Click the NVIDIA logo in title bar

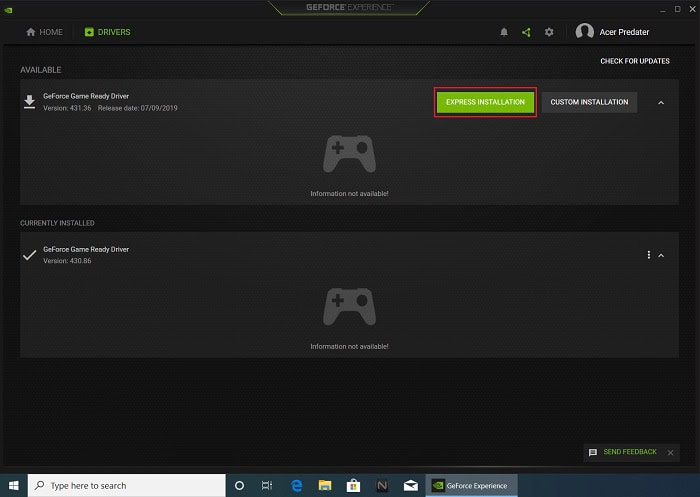click(x=8, y=9)
